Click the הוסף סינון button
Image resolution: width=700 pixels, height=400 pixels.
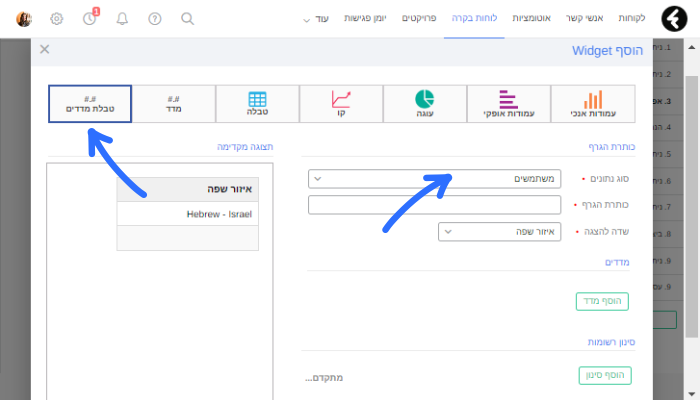pyautogui.click(x=605, y=375)
